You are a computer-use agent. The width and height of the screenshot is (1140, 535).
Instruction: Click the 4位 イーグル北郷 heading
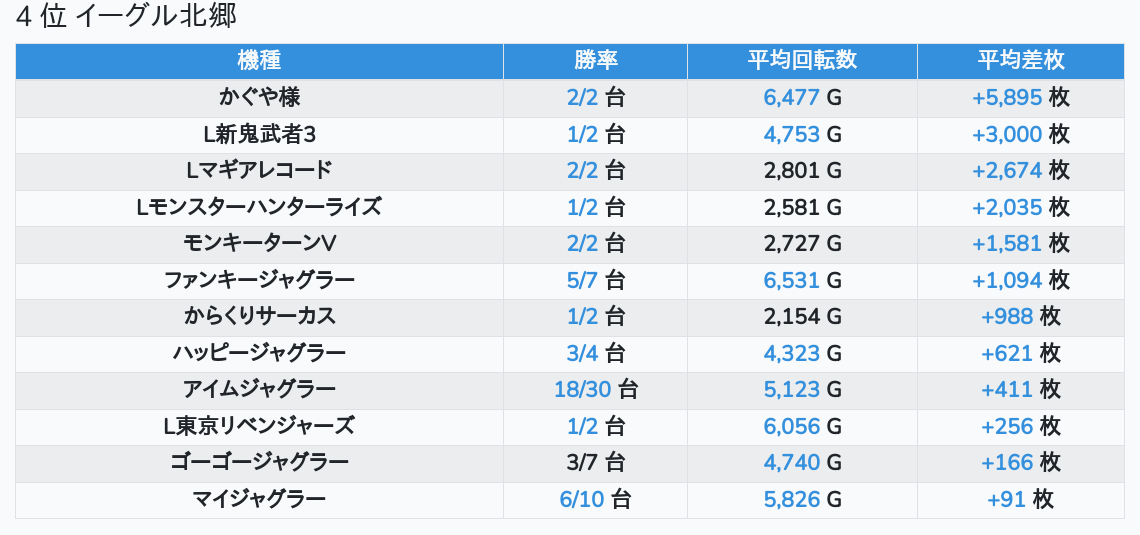127,17
